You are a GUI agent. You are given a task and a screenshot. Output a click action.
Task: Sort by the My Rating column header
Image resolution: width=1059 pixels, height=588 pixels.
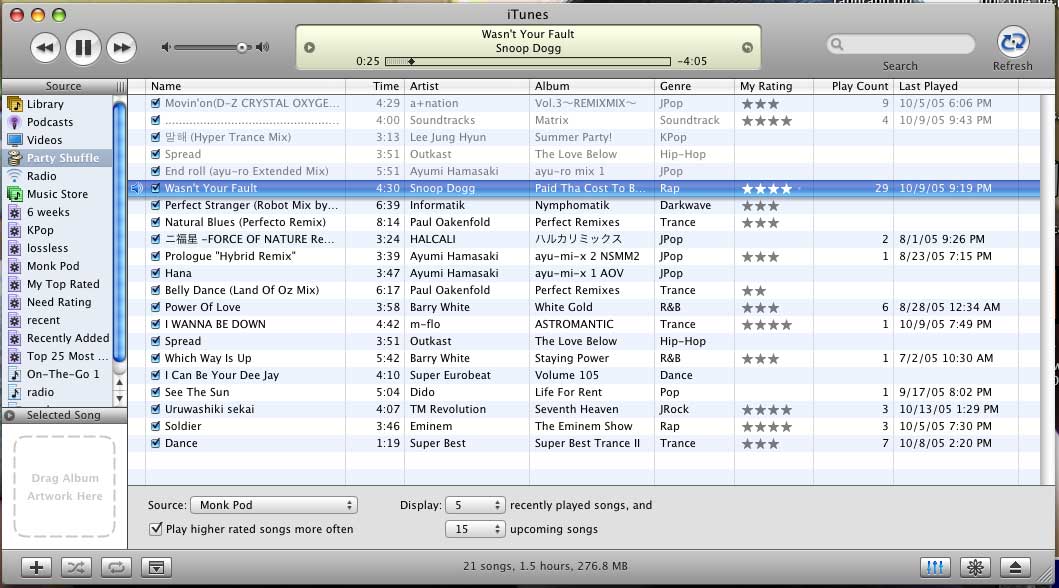click(774, 86)
